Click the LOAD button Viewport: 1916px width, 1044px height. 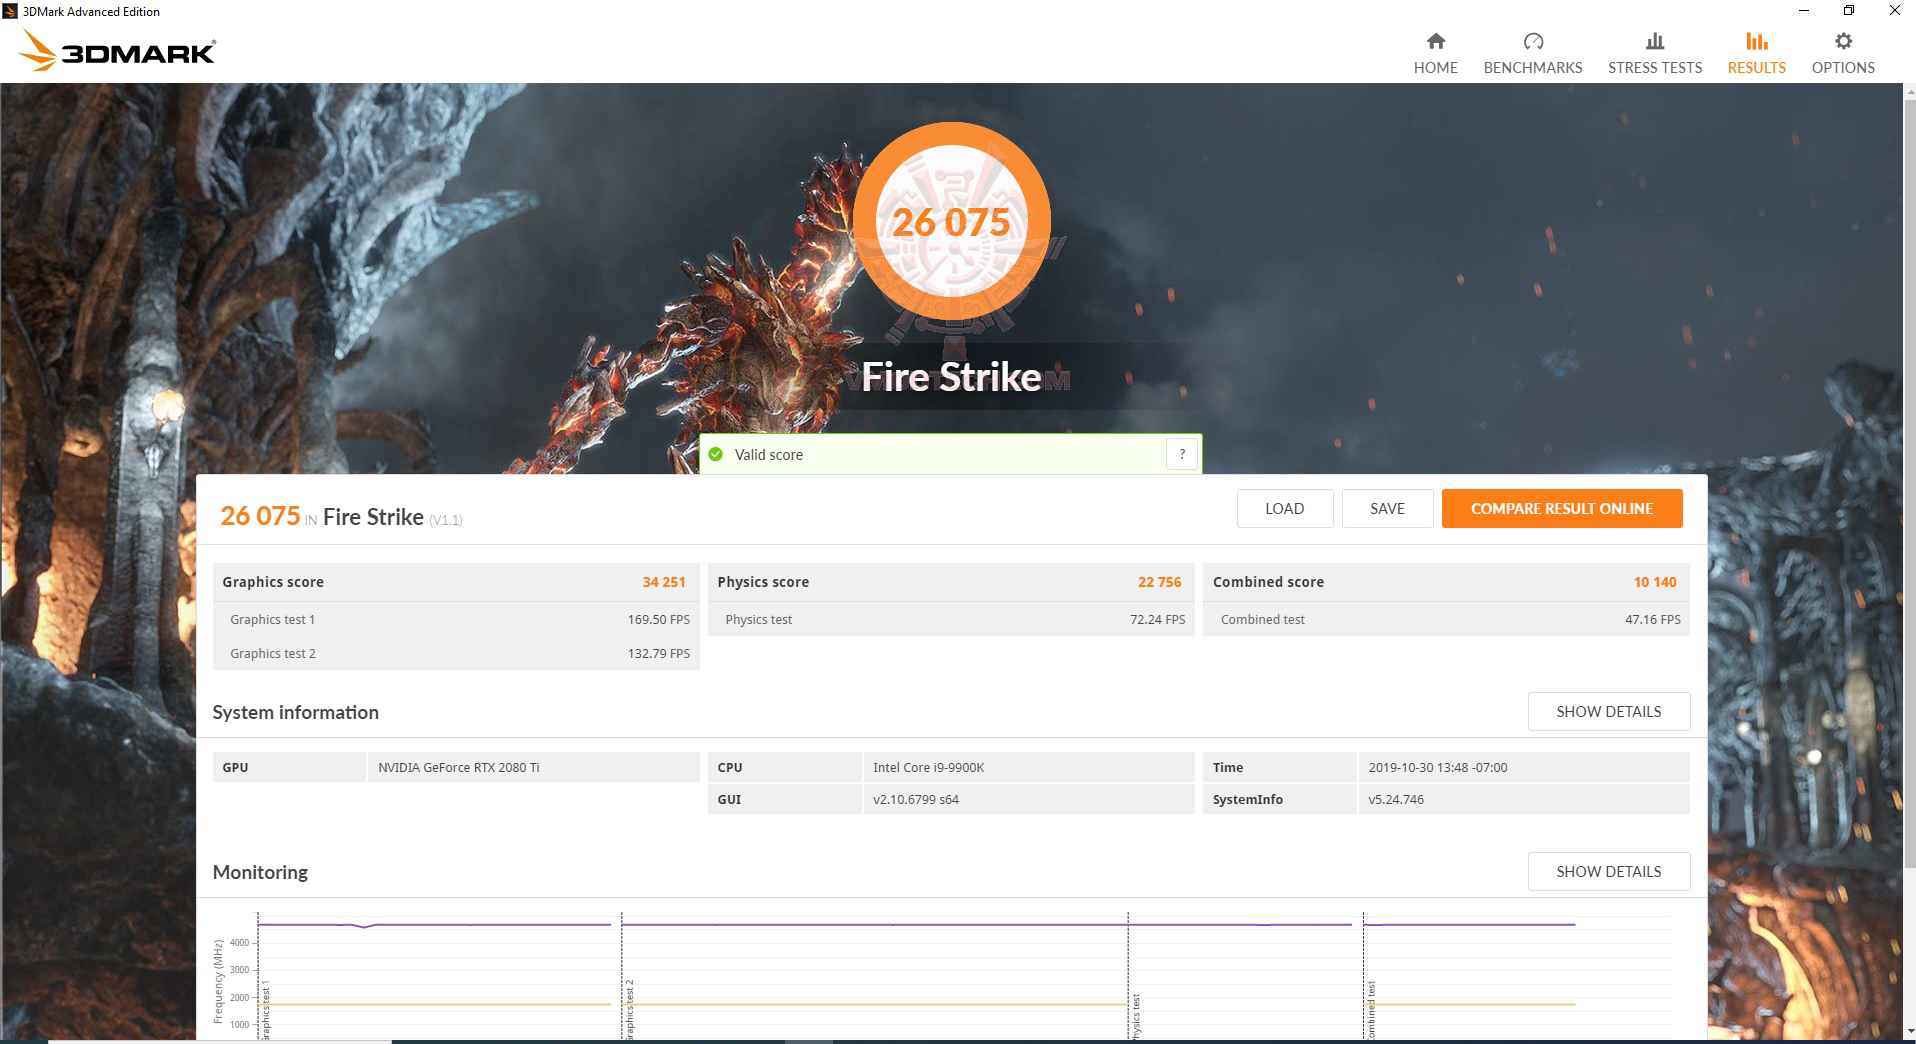click(1284, 508)
